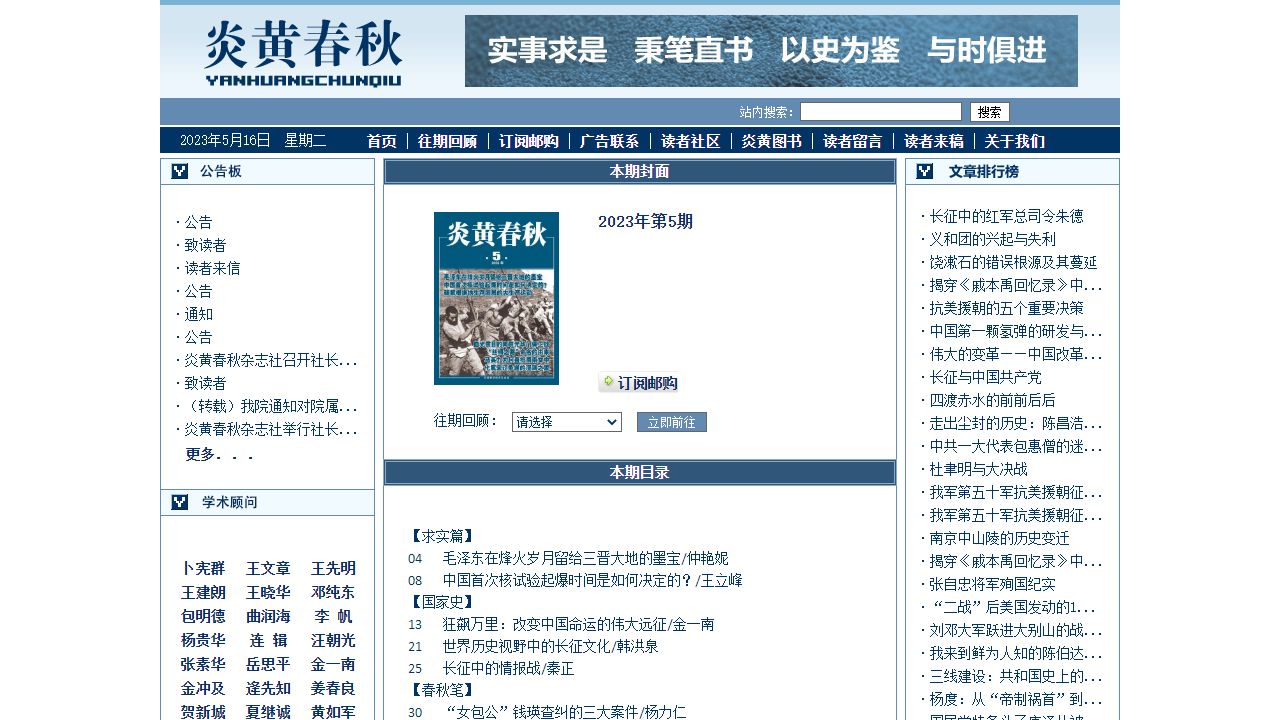This screenshot has width=1280, height=720.
Task: Open ranked article 我来到鲜为人知的陈伯达...
Action: point(1016,653)
